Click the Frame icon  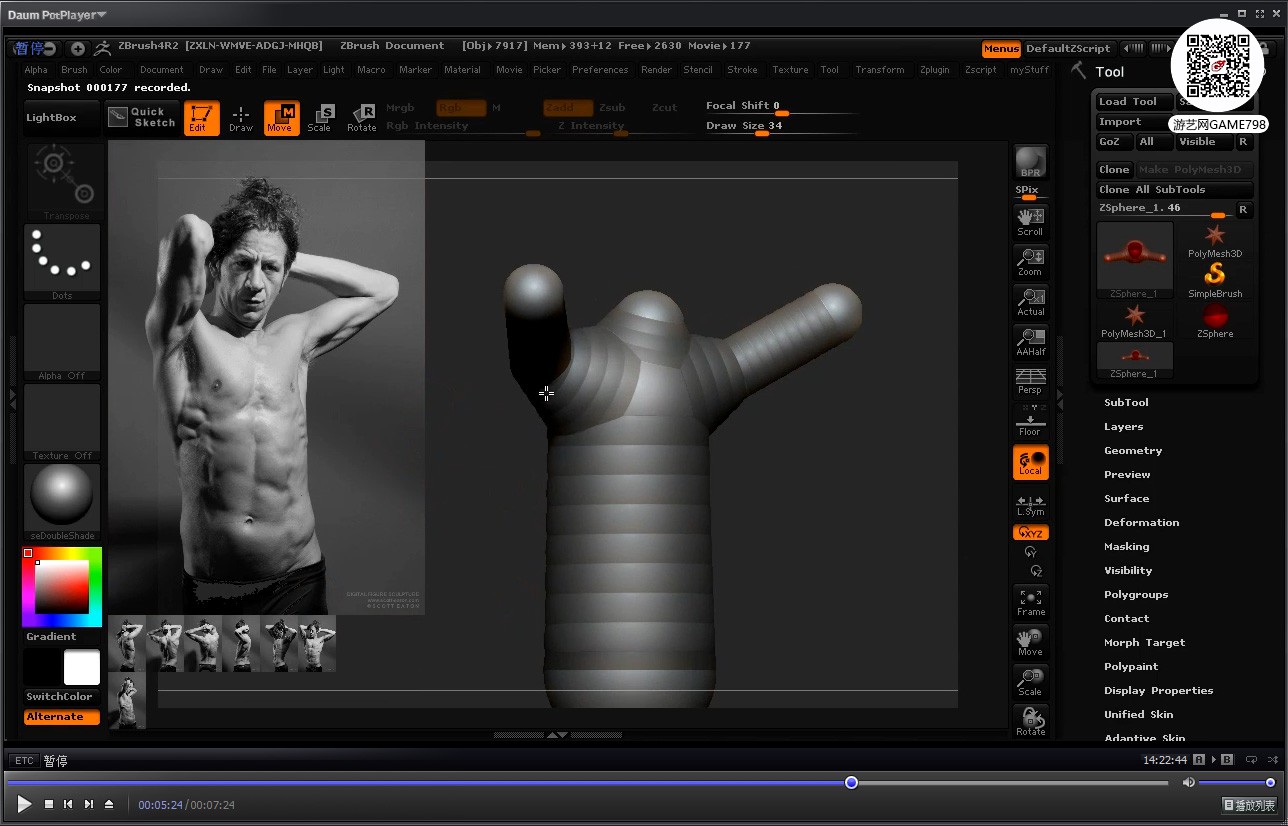[1030, 602]
